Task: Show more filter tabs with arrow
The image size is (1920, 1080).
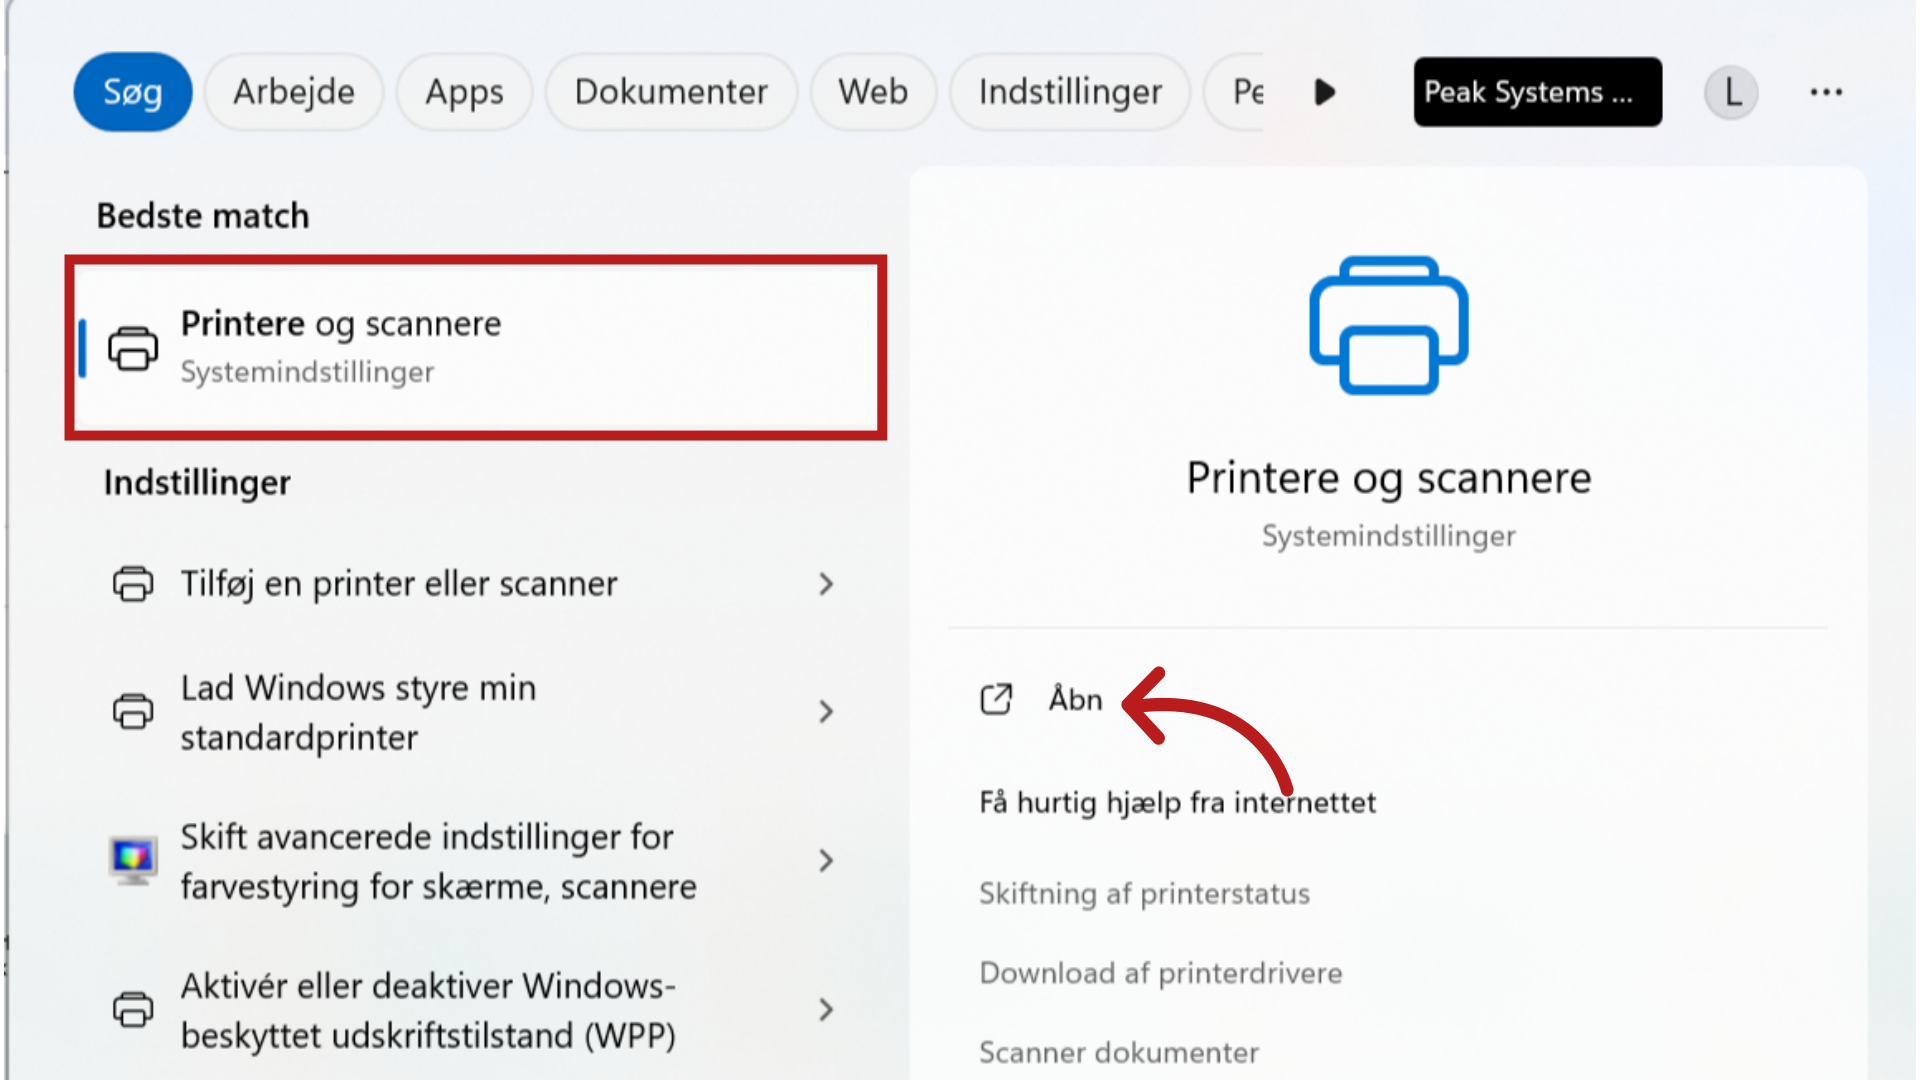Action: (1325, 92)
